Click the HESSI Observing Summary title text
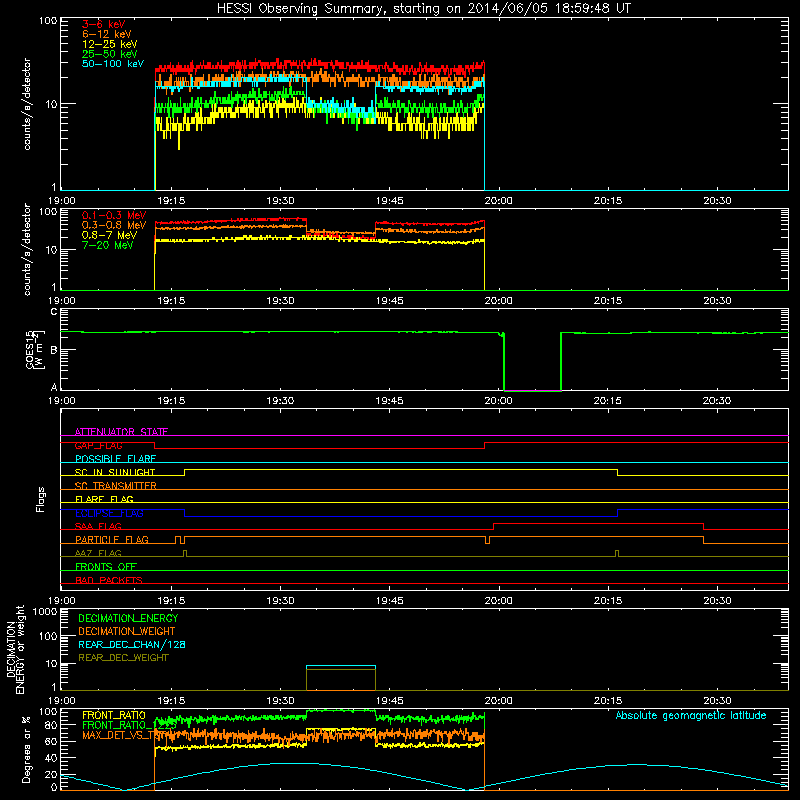This screenshot has height=800, width=800. click(423, 9)
